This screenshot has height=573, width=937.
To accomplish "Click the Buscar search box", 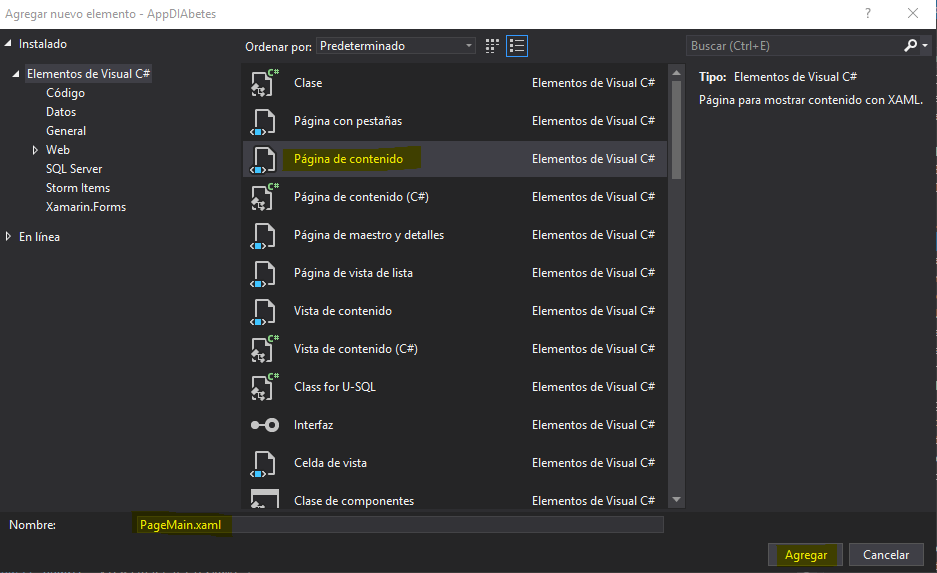I will coord(794,46).
